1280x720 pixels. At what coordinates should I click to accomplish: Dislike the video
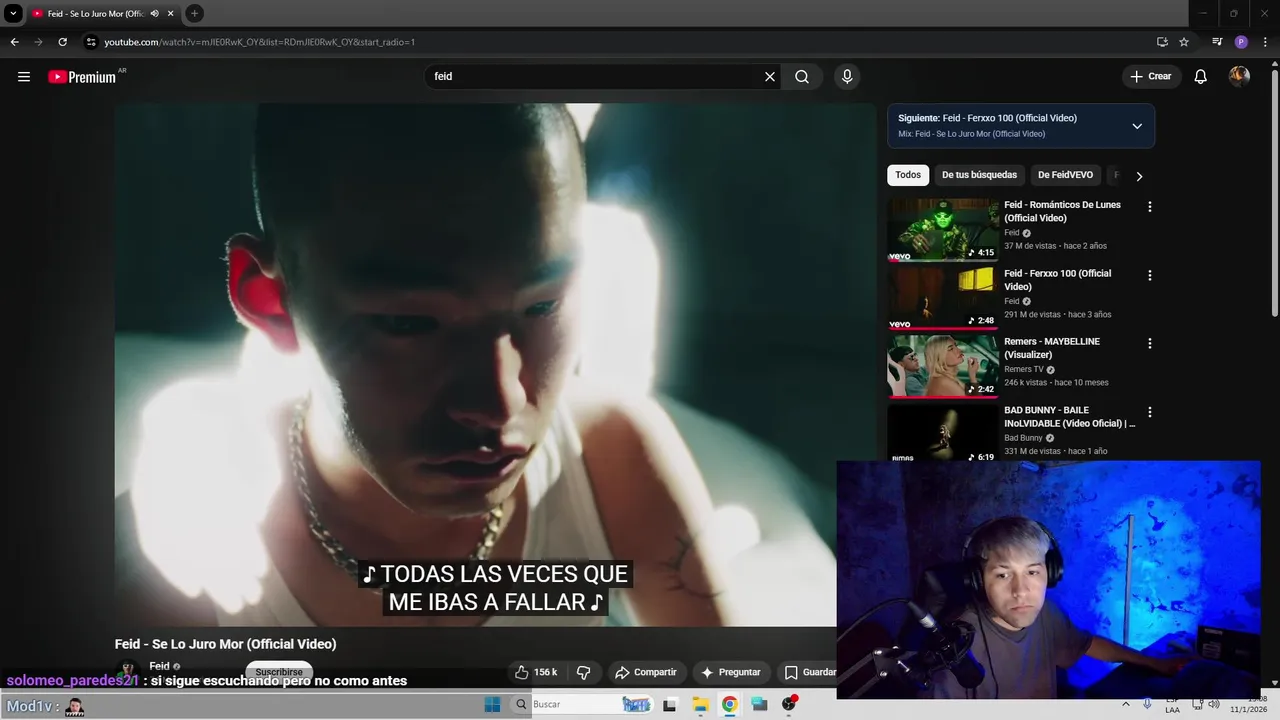(584, 672)
